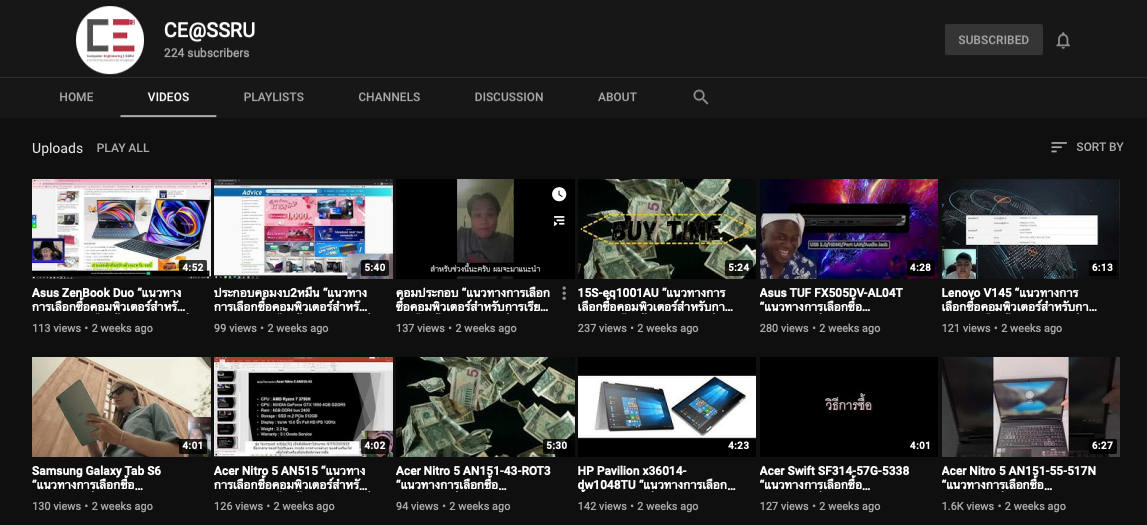
Task: Open the CHANNELS tab
Action: tap(389, 97)
